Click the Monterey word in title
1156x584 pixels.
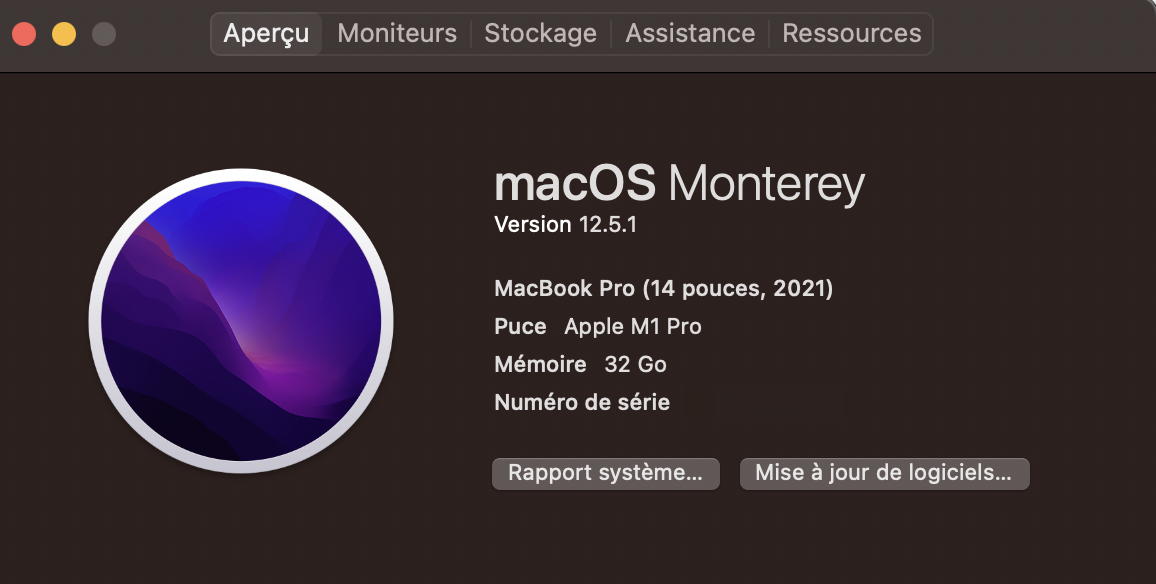(766, 185)
